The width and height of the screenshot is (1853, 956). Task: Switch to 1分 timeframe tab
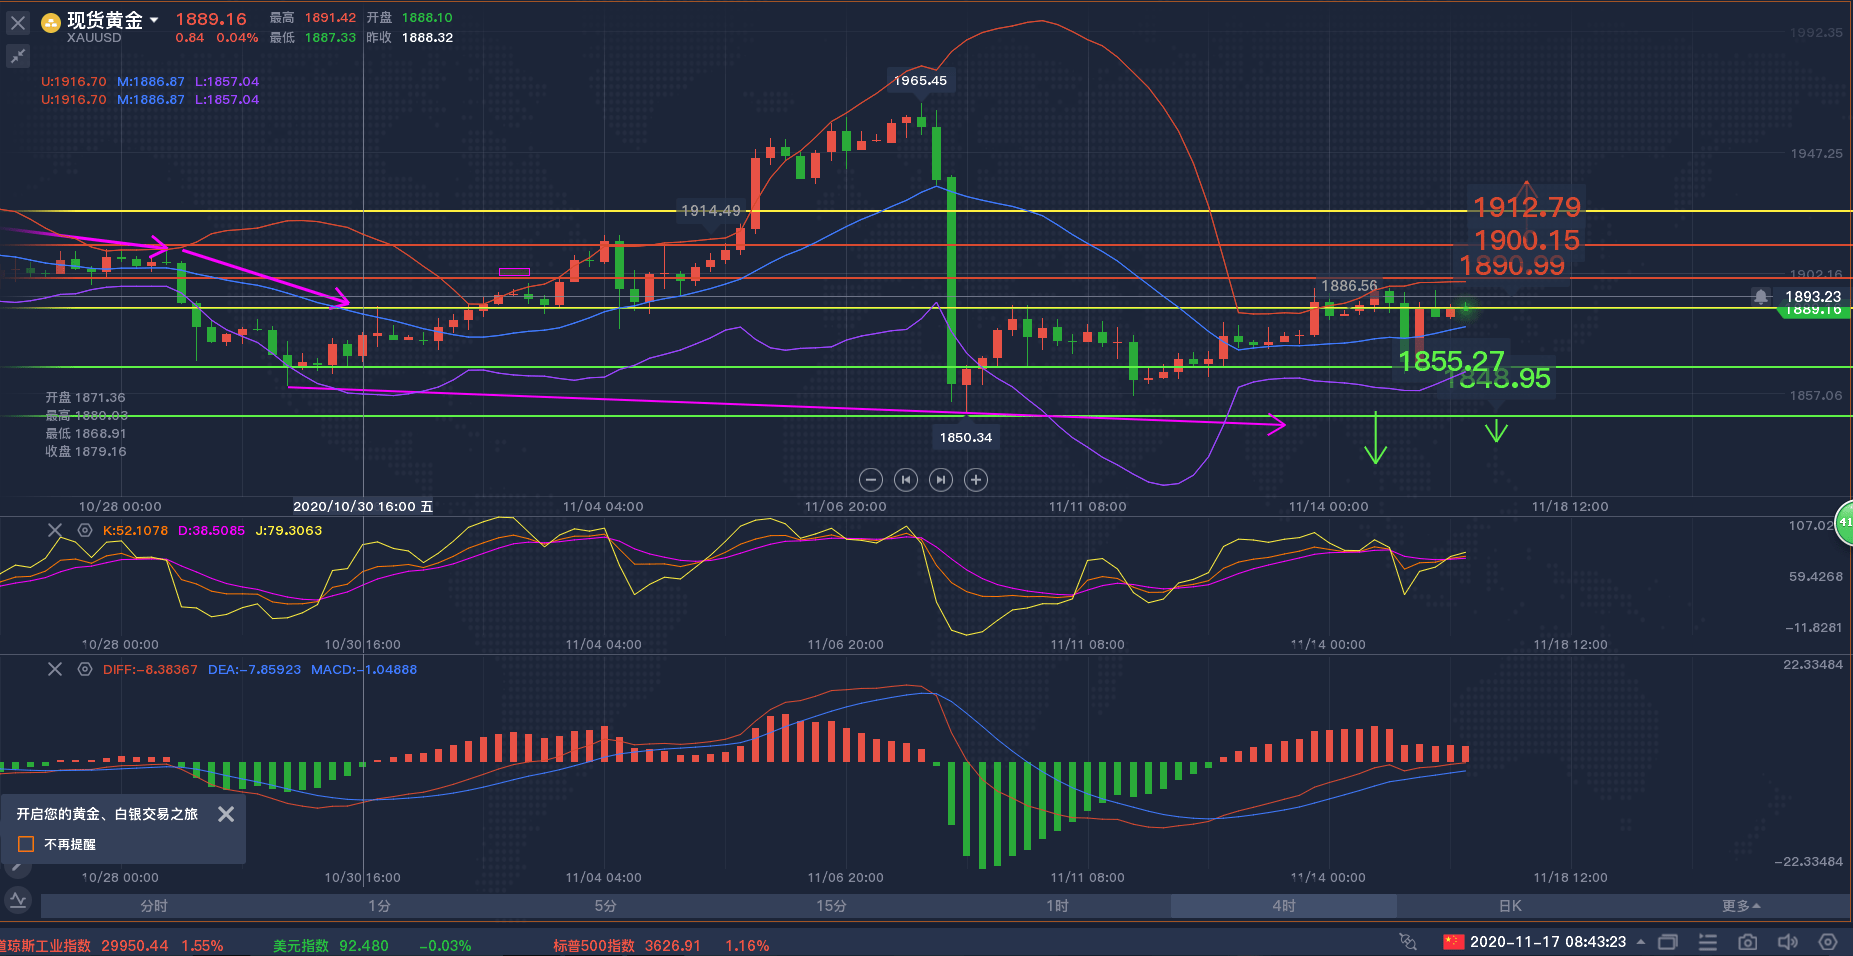(x=379, y=906)
